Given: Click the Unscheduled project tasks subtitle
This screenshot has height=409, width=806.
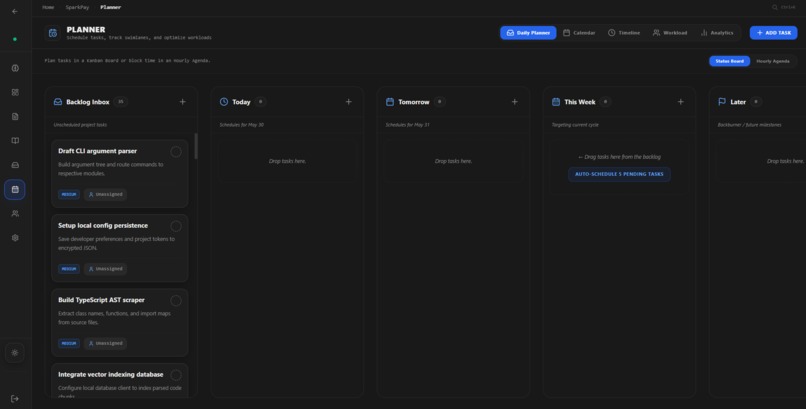Looking at the screenshot, I should [80, 125].
